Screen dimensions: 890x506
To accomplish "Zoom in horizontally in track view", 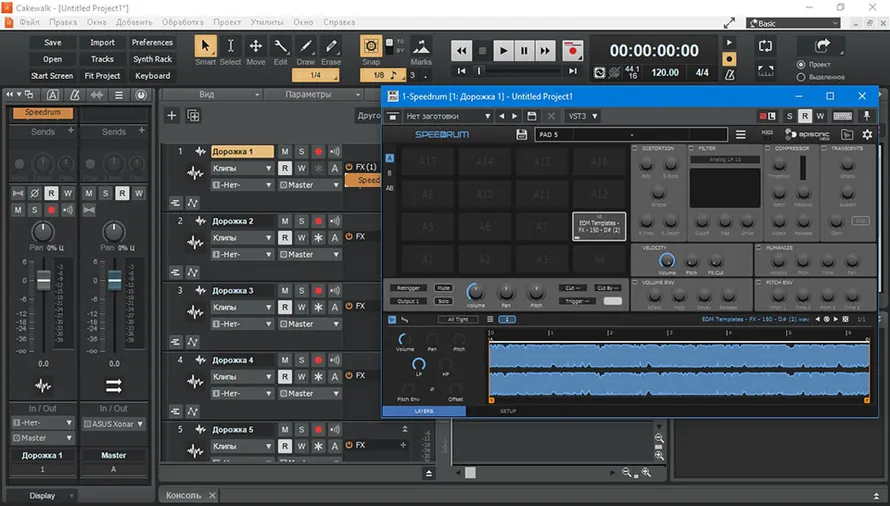I will [646, 472].
